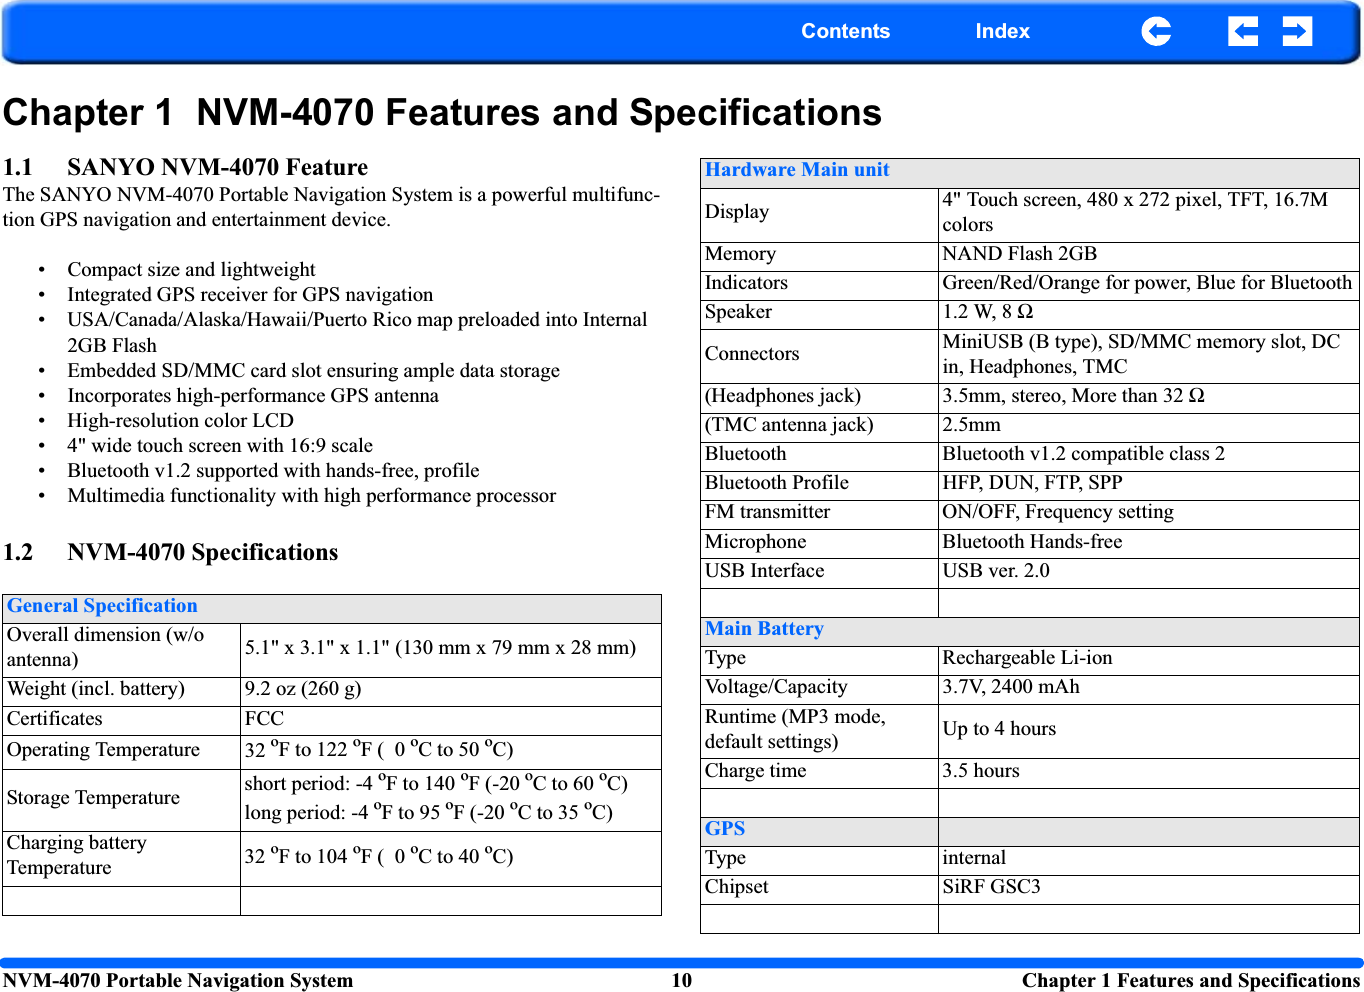Click the 'Chipset' row label
Screen dimensions: 1364x992
coord(737,887)
